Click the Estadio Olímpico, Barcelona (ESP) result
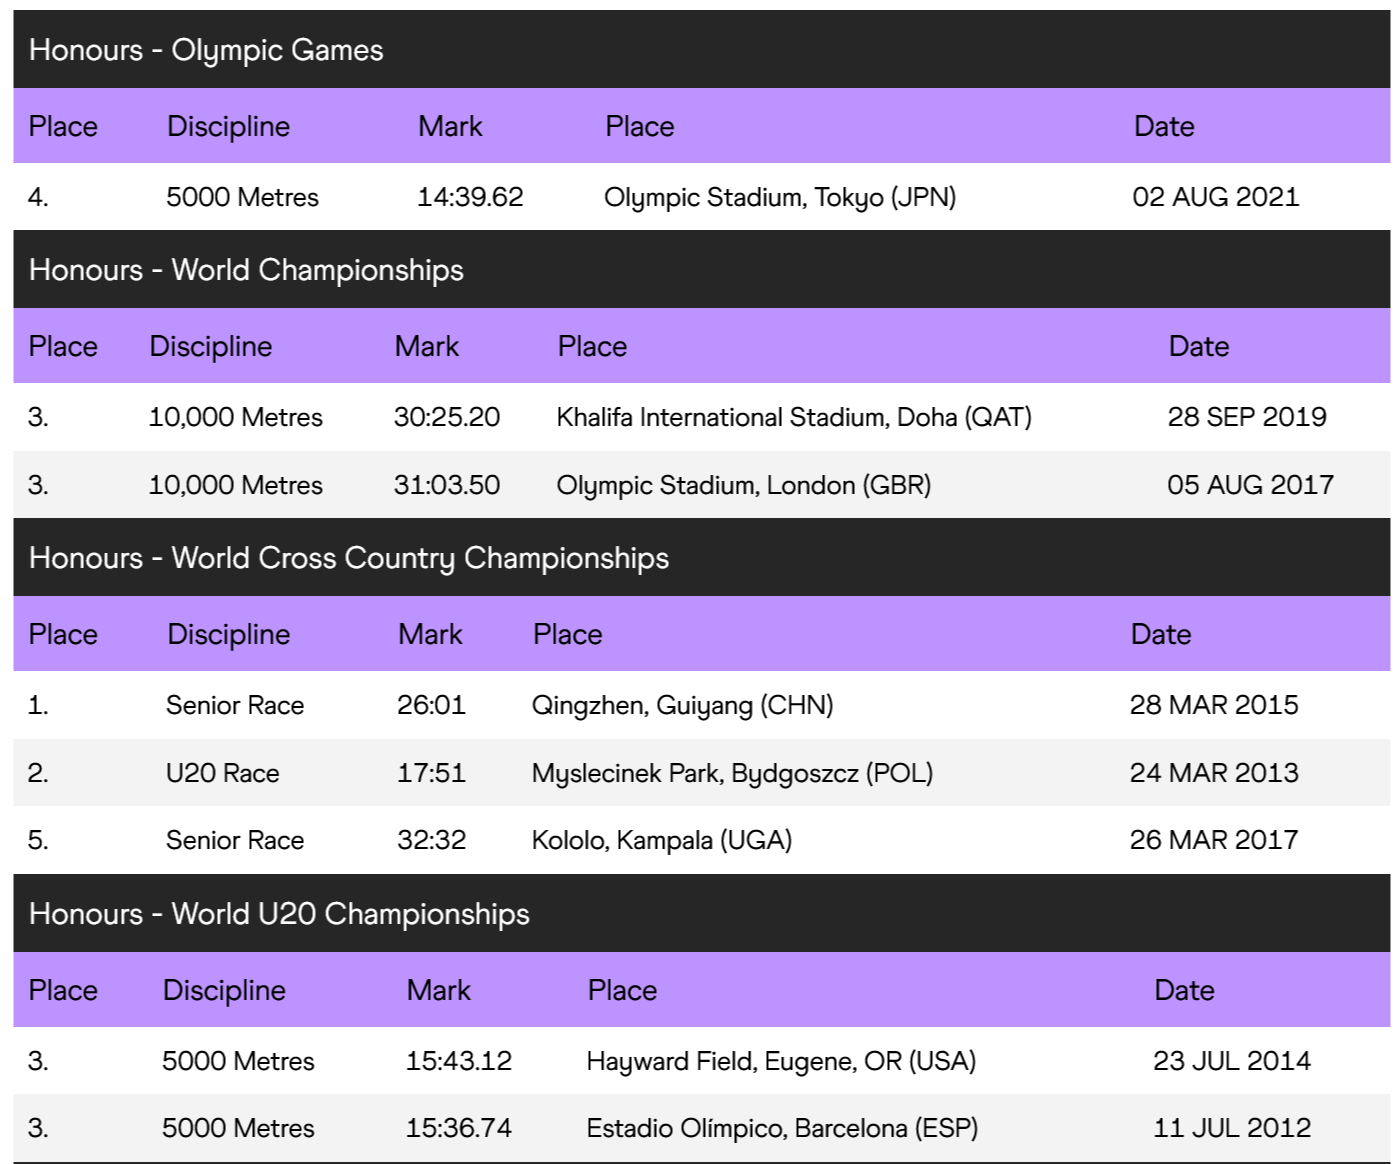 [x=701, y=1128]
